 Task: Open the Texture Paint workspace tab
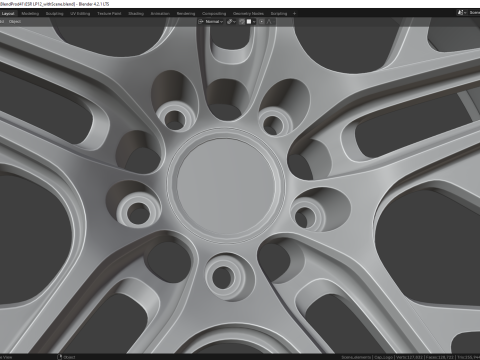109,14
